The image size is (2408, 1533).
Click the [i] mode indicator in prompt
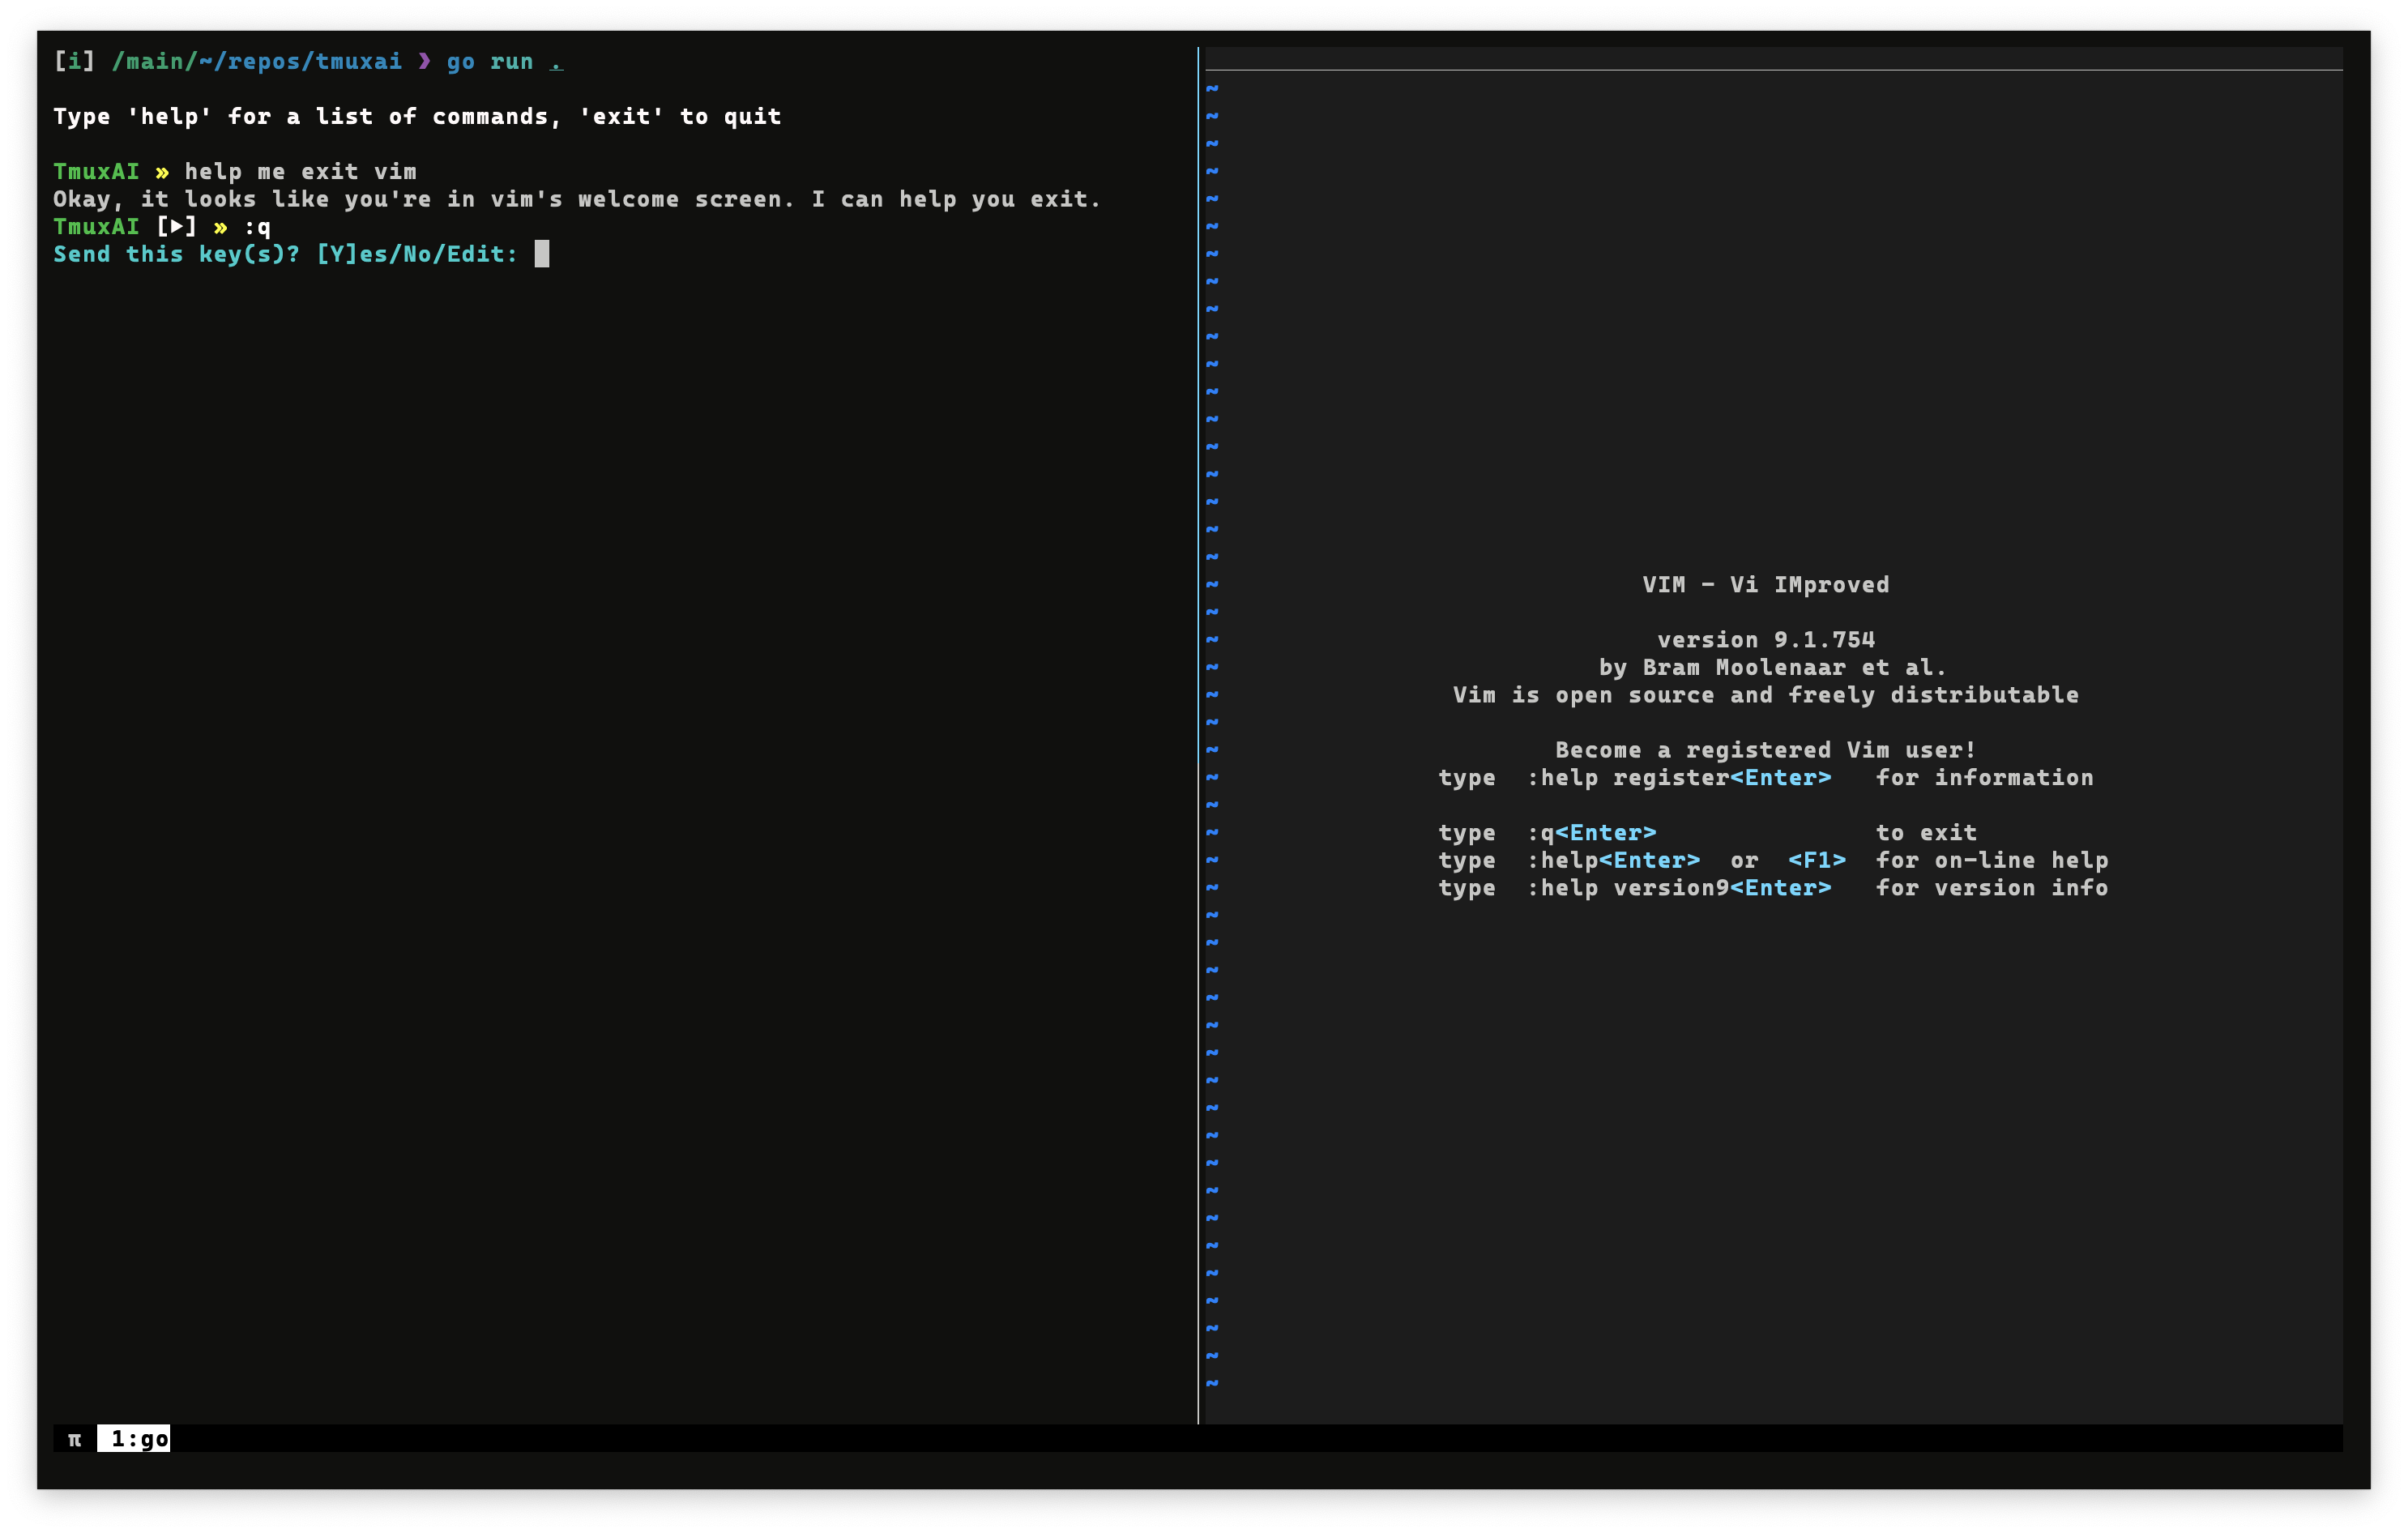coord(74,62)
